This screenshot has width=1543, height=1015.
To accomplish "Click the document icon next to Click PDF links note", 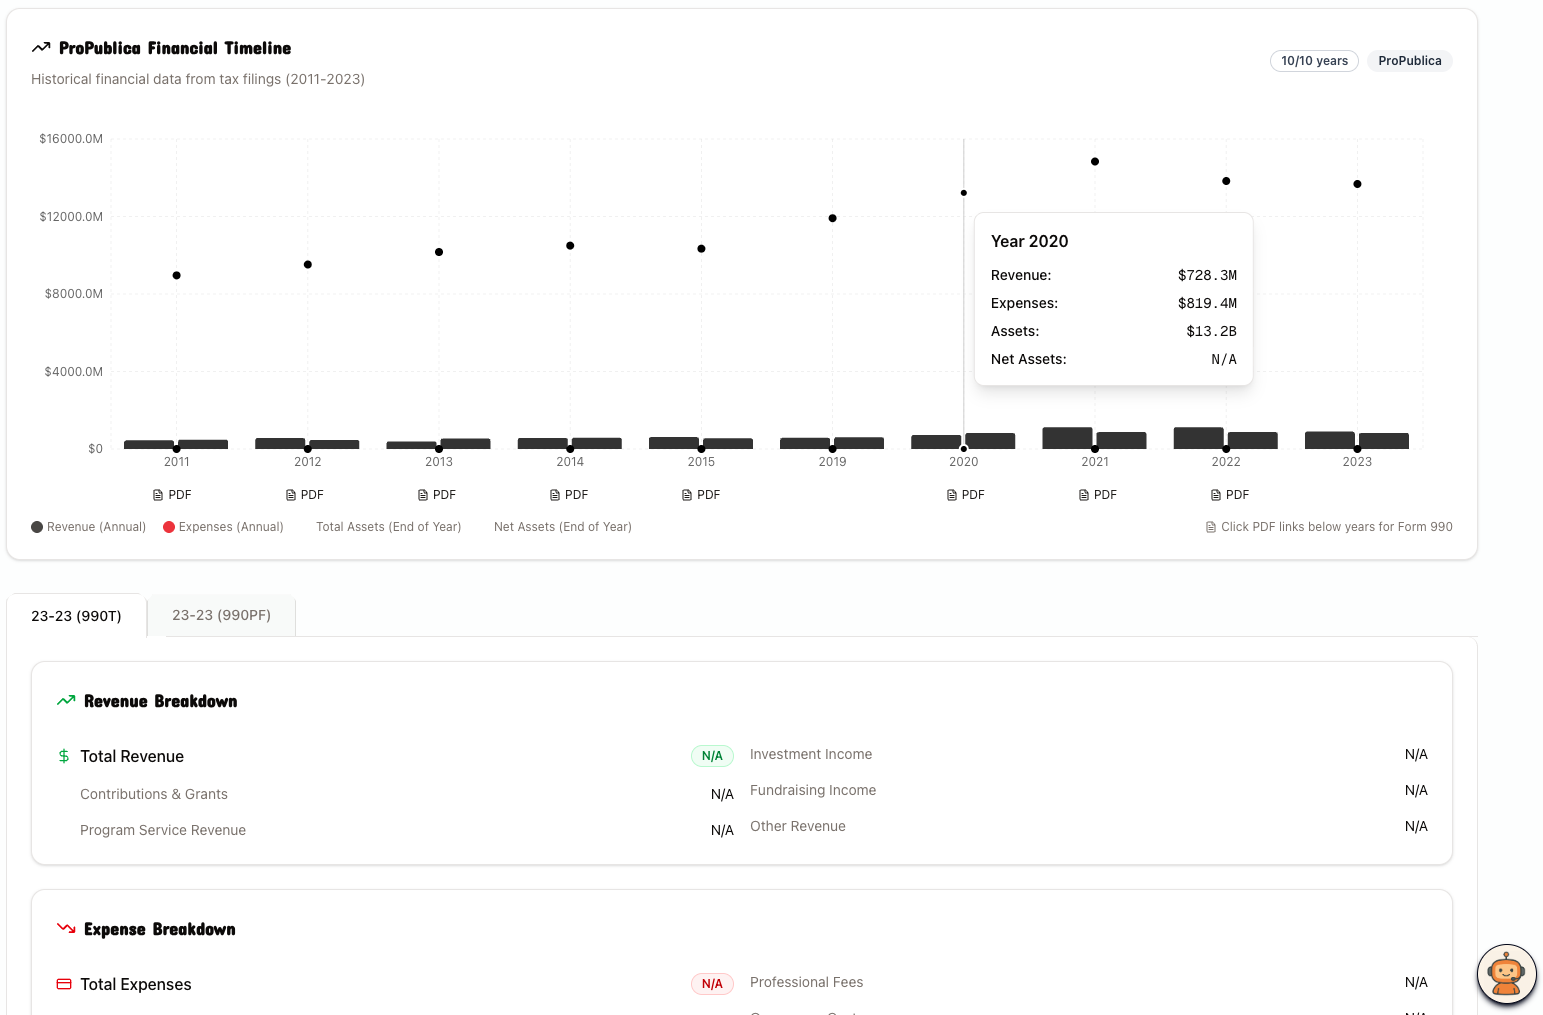I will click(1211, 527).
